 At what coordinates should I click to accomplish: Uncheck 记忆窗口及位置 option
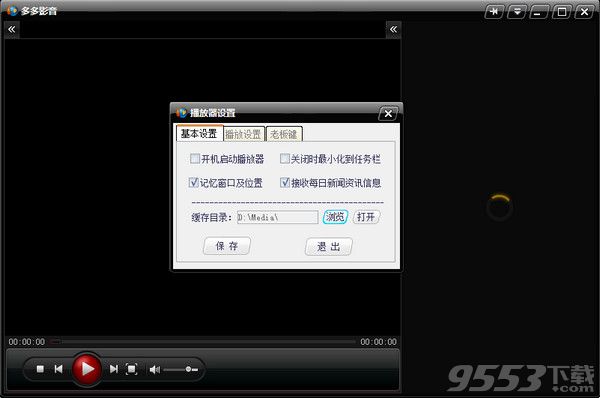click(194, 183)
